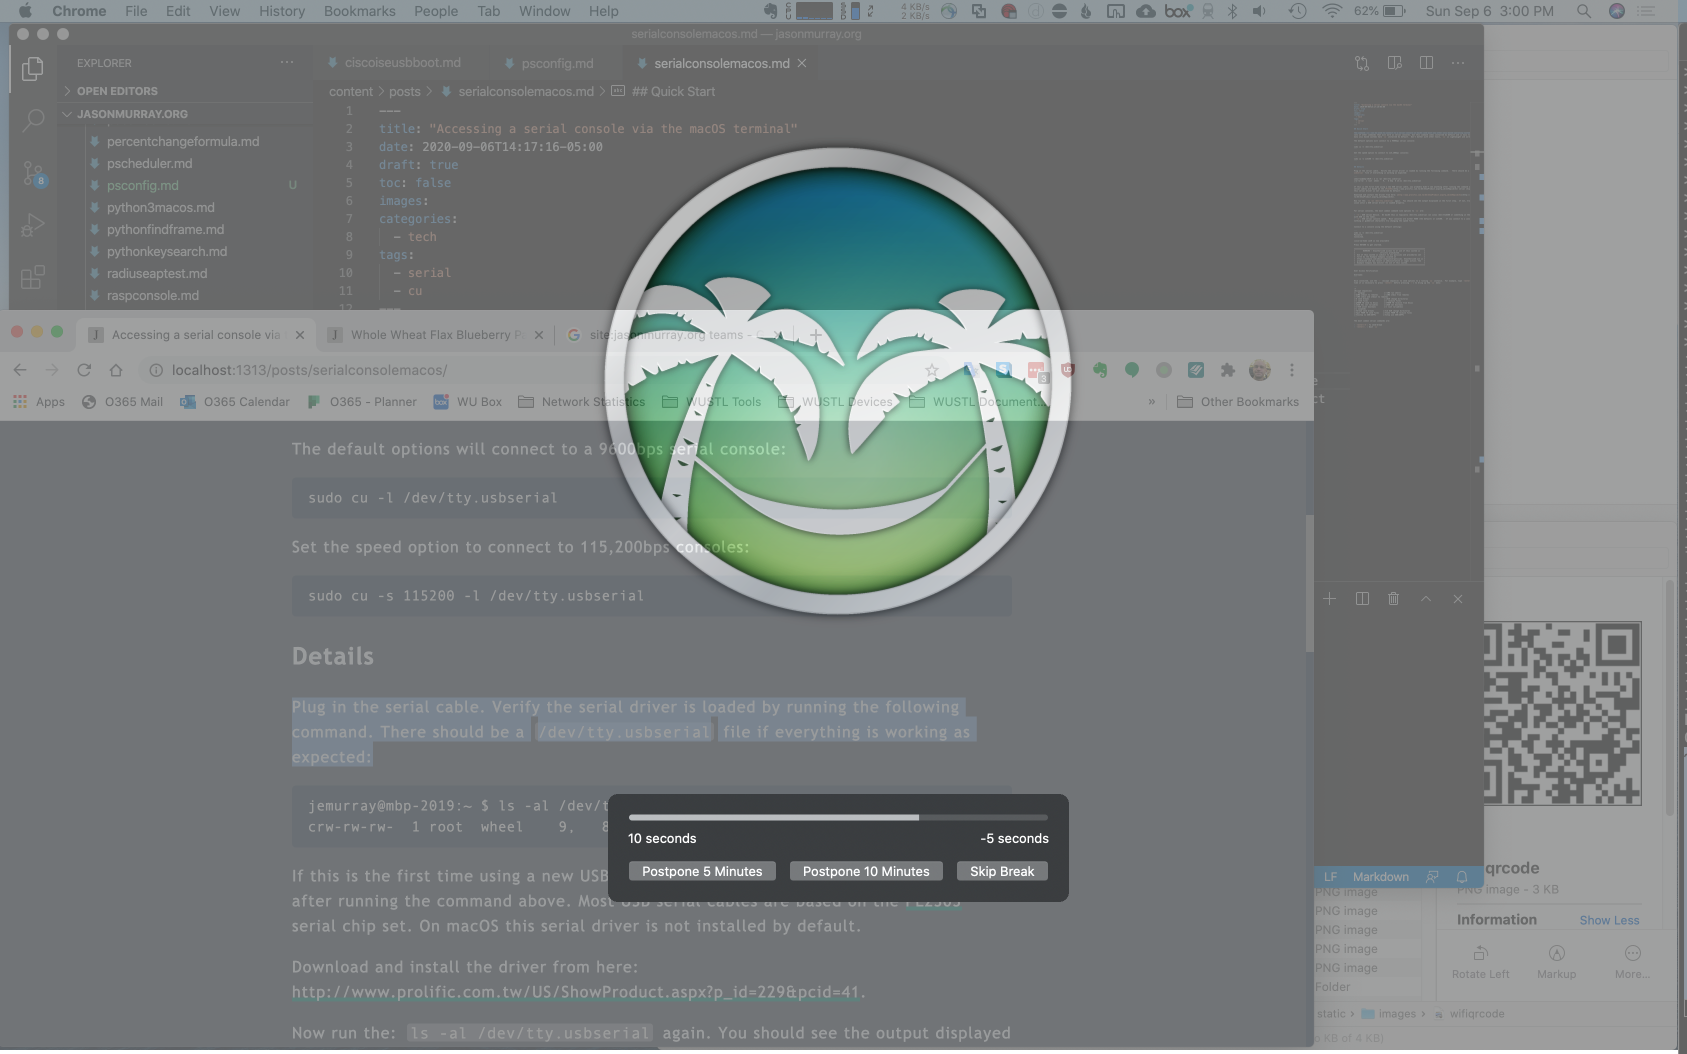Open pythonkeysearch.md in the explorer

166,251
